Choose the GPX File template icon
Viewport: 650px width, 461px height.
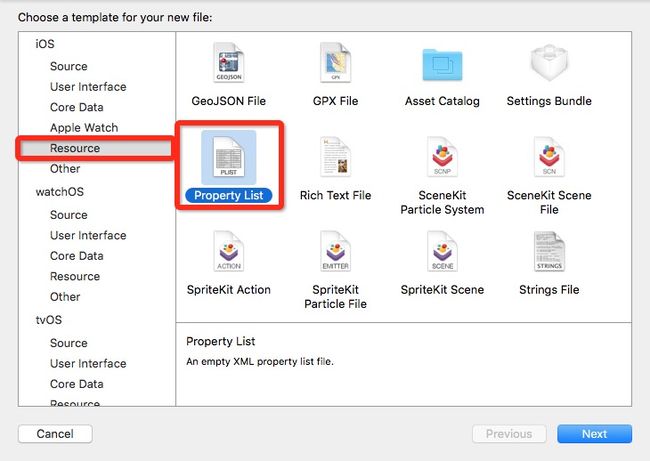point(335,63)
